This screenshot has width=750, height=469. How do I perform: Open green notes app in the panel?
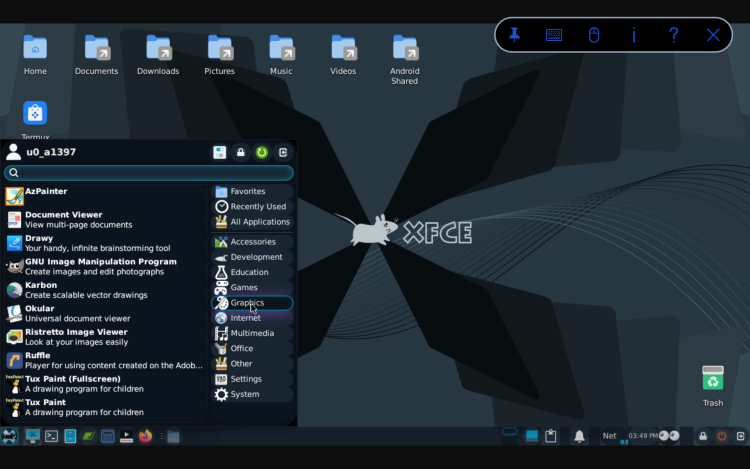click(89, 436)
